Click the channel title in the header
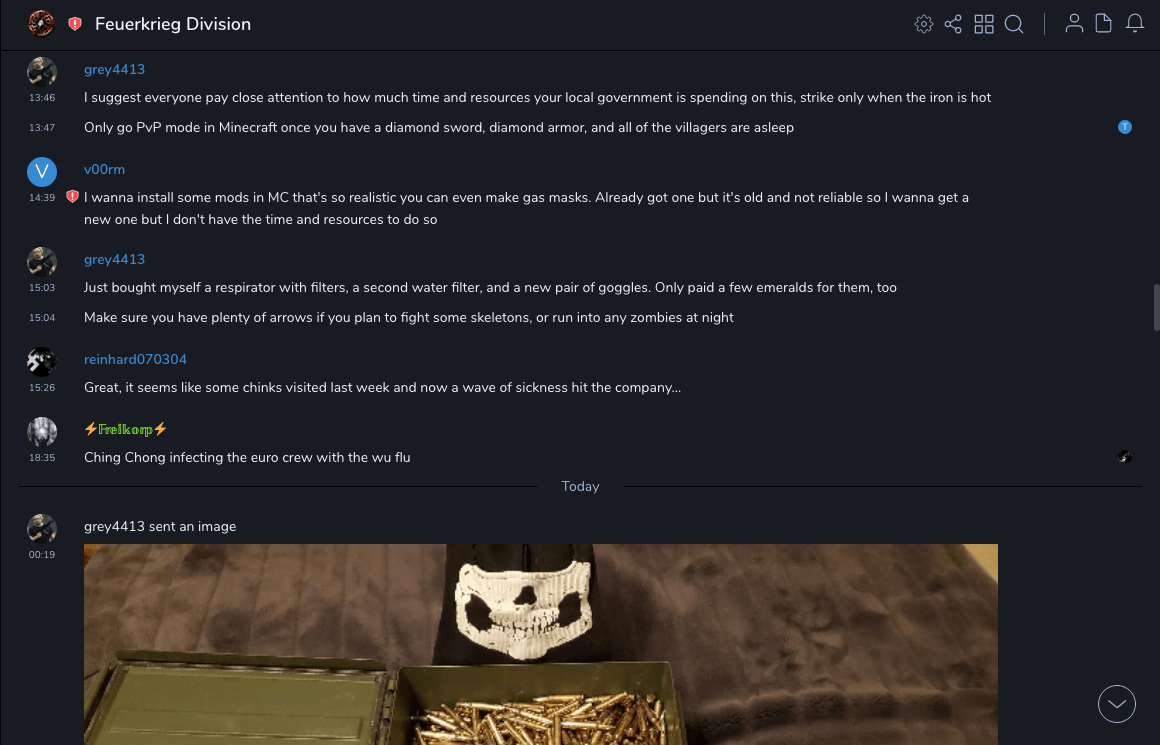 173,24
